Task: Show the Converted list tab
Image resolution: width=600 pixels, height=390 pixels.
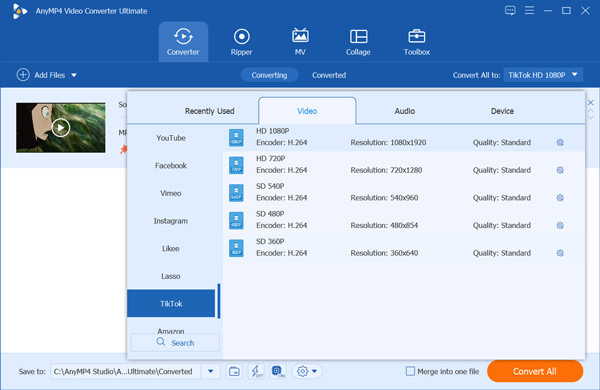Action: click(329, 75)
